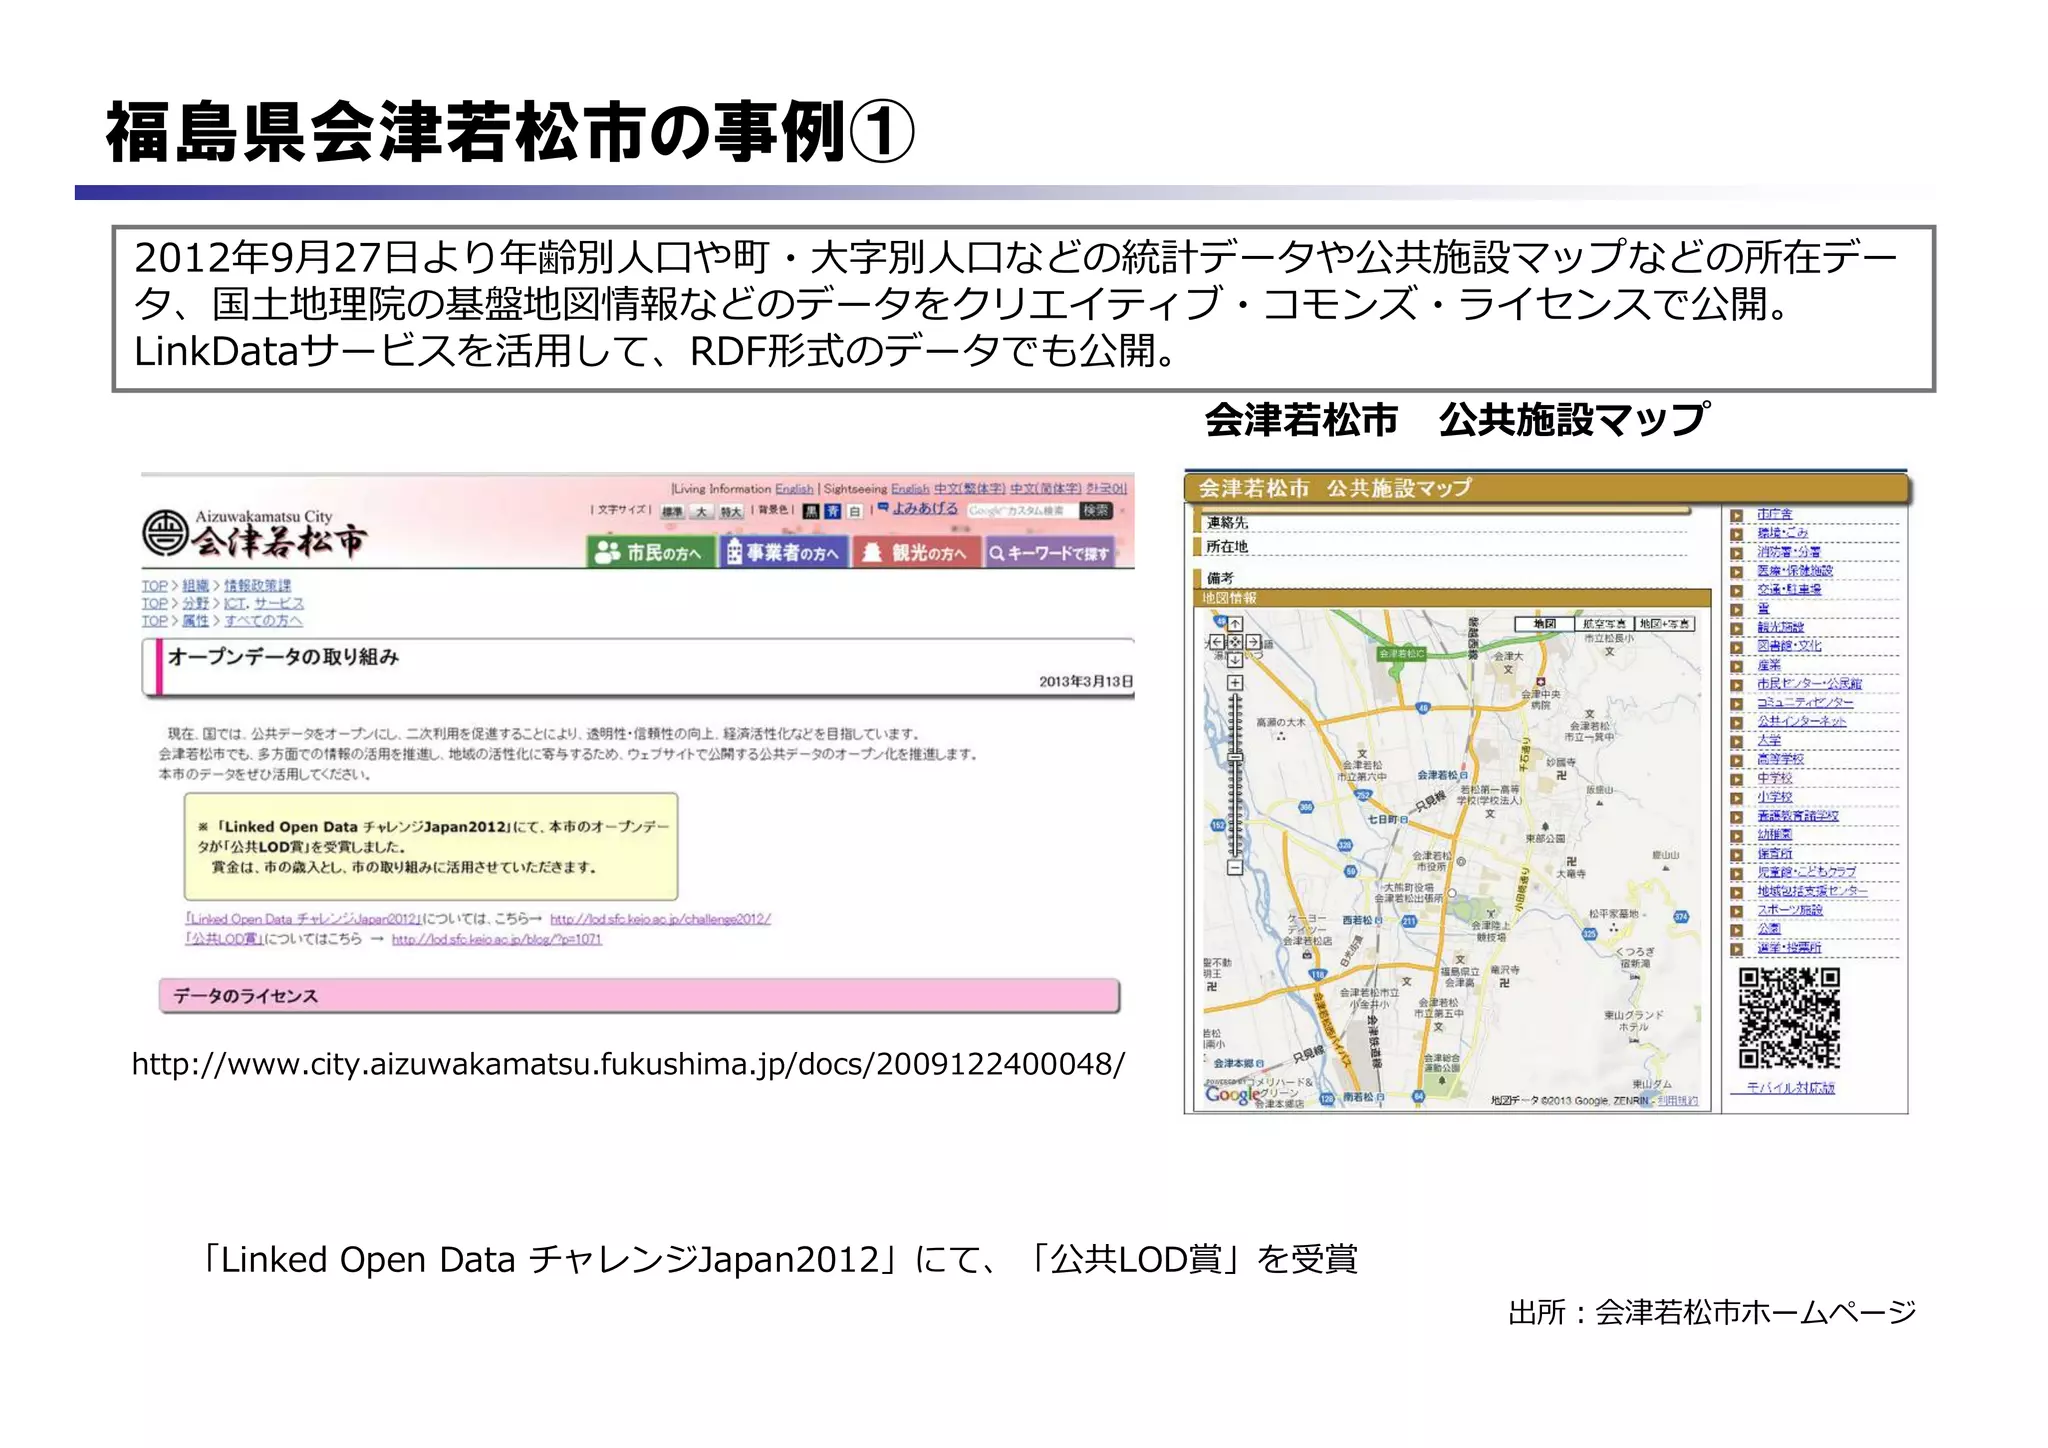Click the arrow icon beside 雪
2048x1448 pixels.
(x=1737, y=609)
